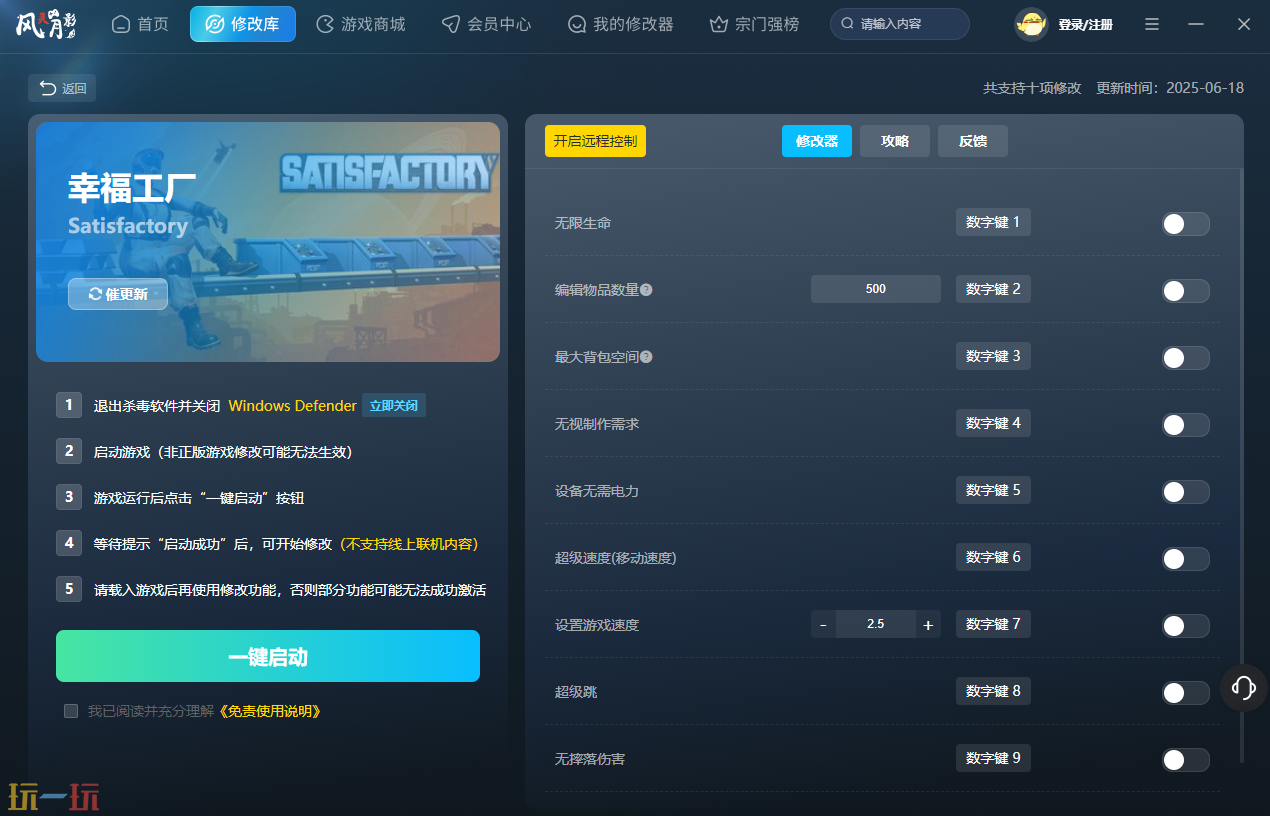Click the 数字键 8 hotkey button
Screen dimensions: 1270x816
click(x=993, y=691)
